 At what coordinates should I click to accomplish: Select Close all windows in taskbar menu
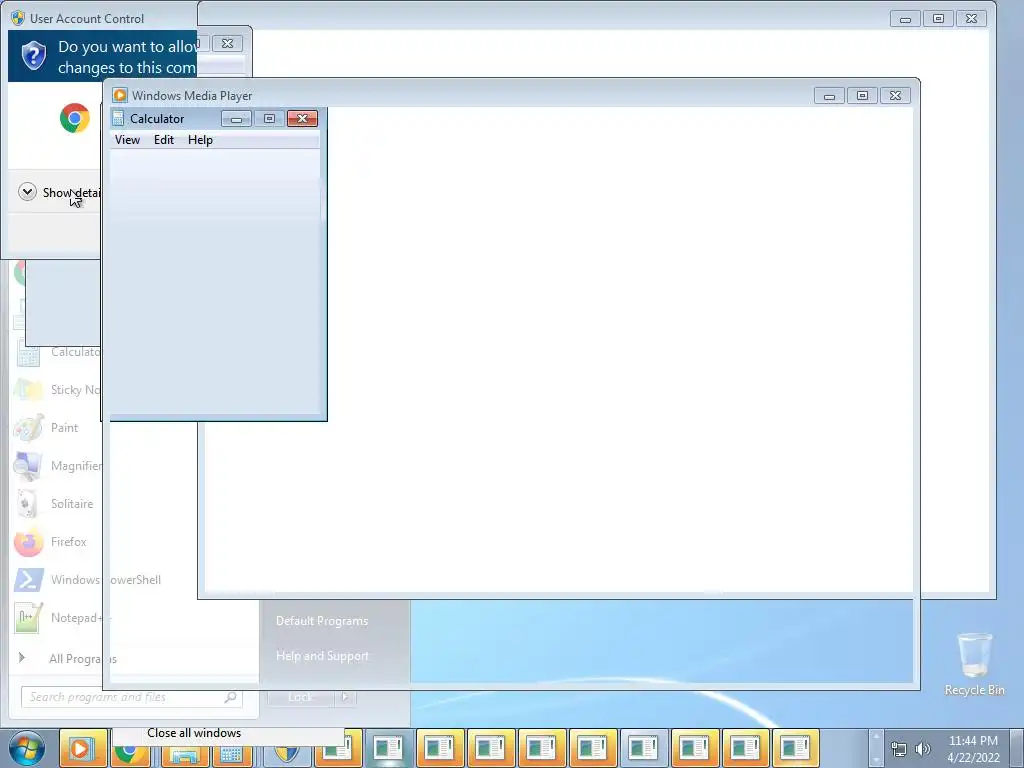tap(194, 733)
